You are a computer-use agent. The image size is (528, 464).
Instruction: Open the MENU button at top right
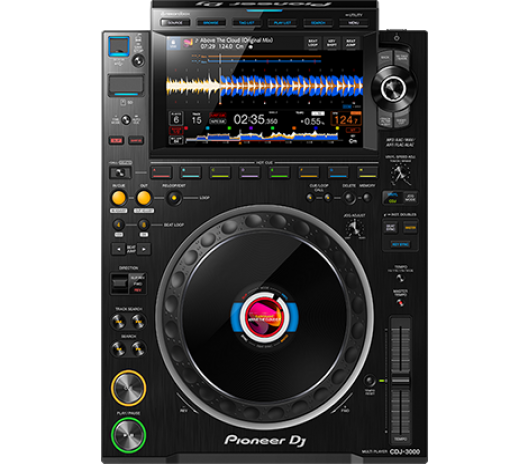pyautogui.click(x=354, y=23)
